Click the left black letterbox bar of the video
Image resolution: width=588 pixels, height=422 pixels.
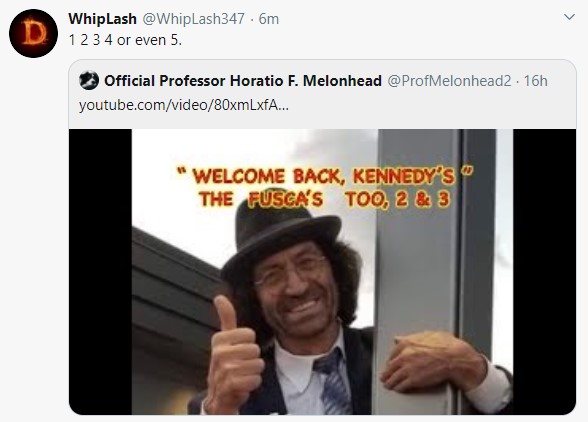[100, 272]
